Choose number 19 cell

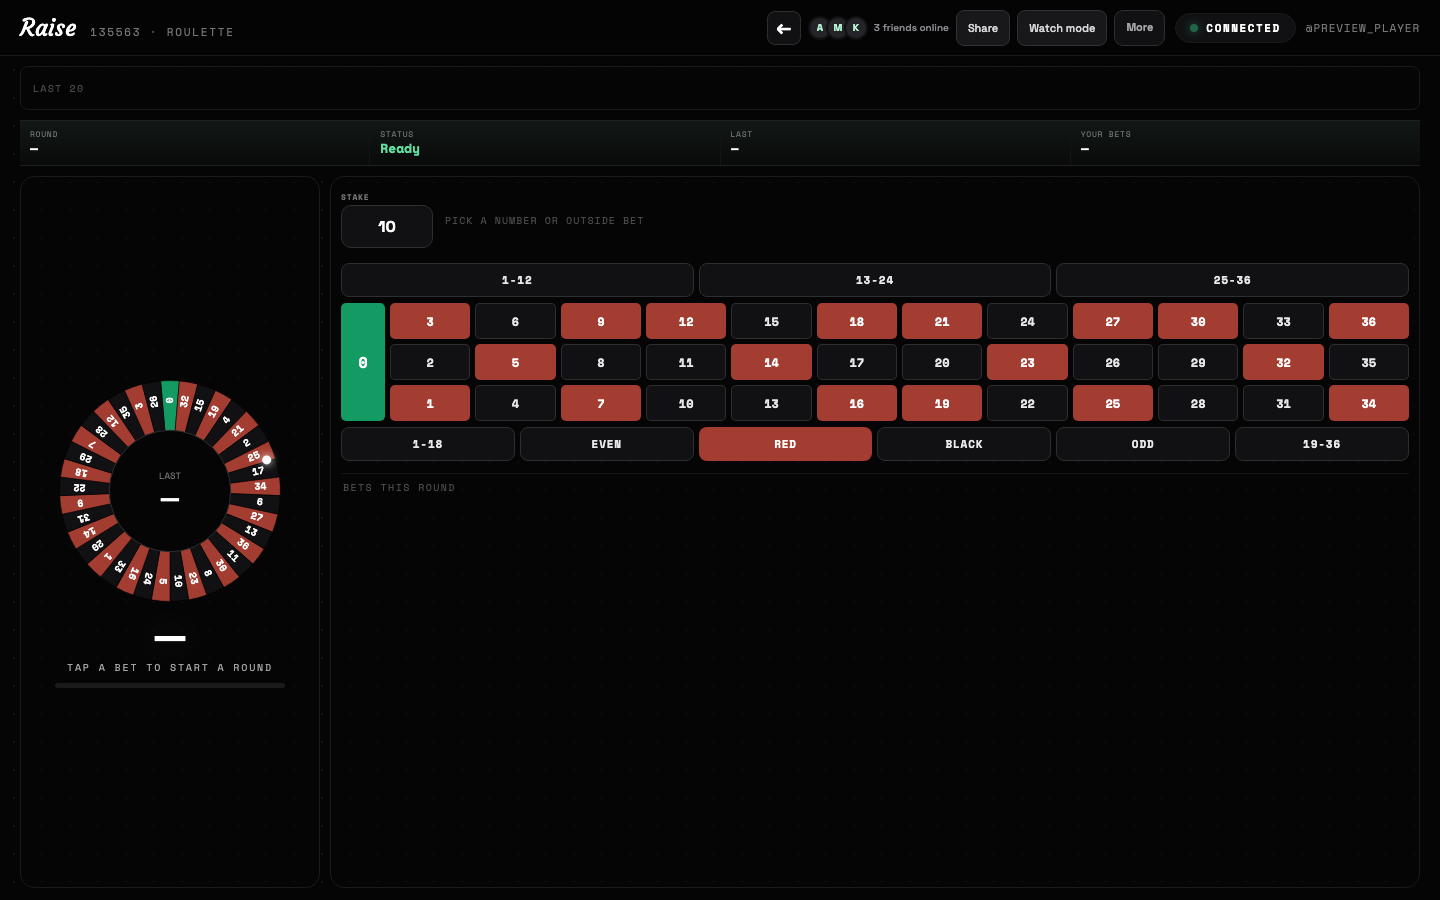point(942,403)
